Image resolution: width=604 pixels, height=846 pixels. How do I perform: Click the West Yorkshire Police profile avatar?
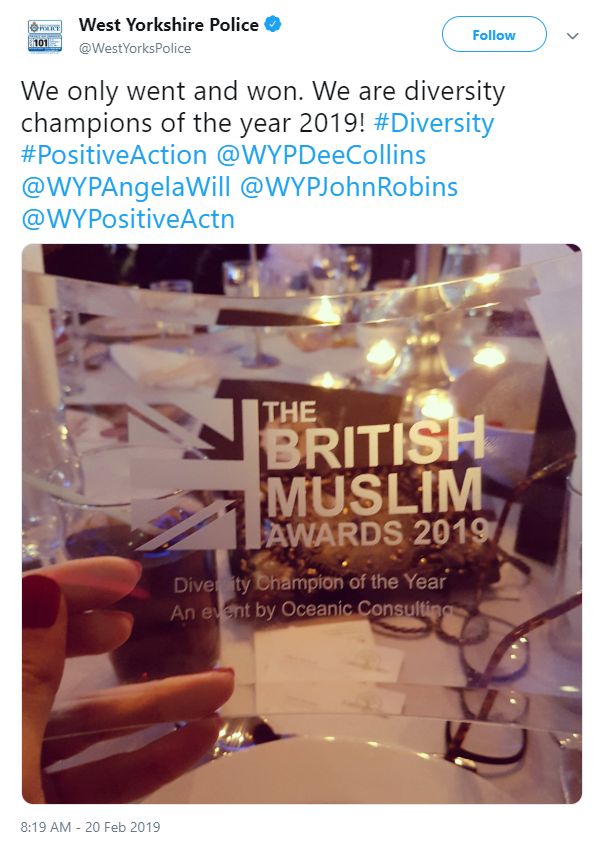click(x=45, y=36)
